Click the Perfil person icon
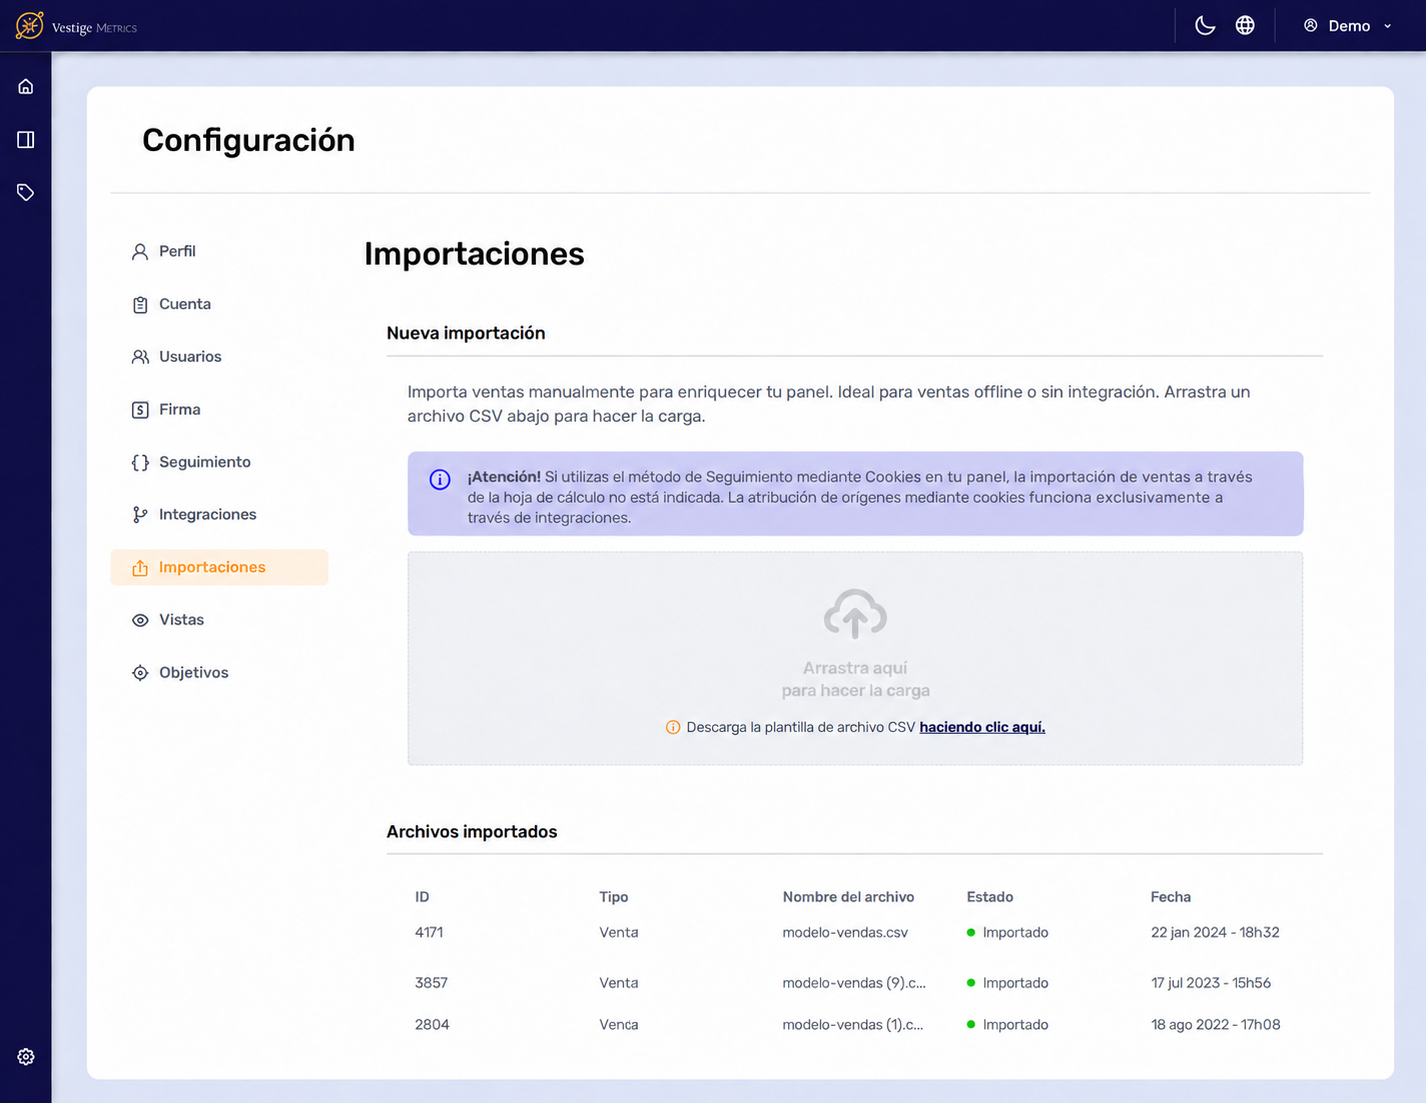 click(140, 252)
